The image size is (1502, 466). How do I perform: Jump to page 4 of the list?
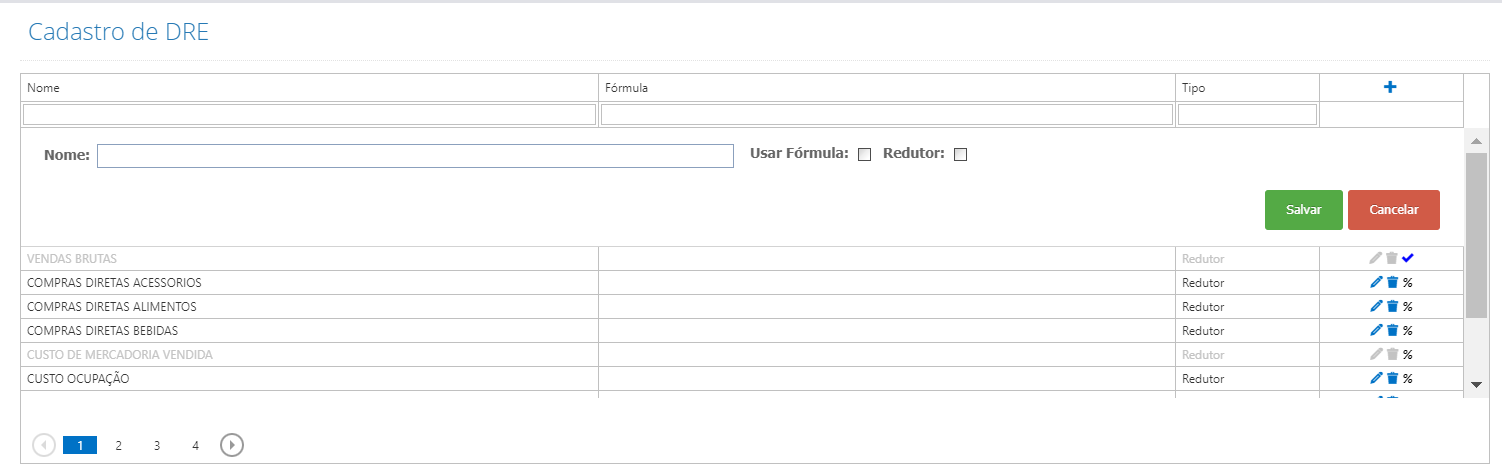[x=195, y=445]
